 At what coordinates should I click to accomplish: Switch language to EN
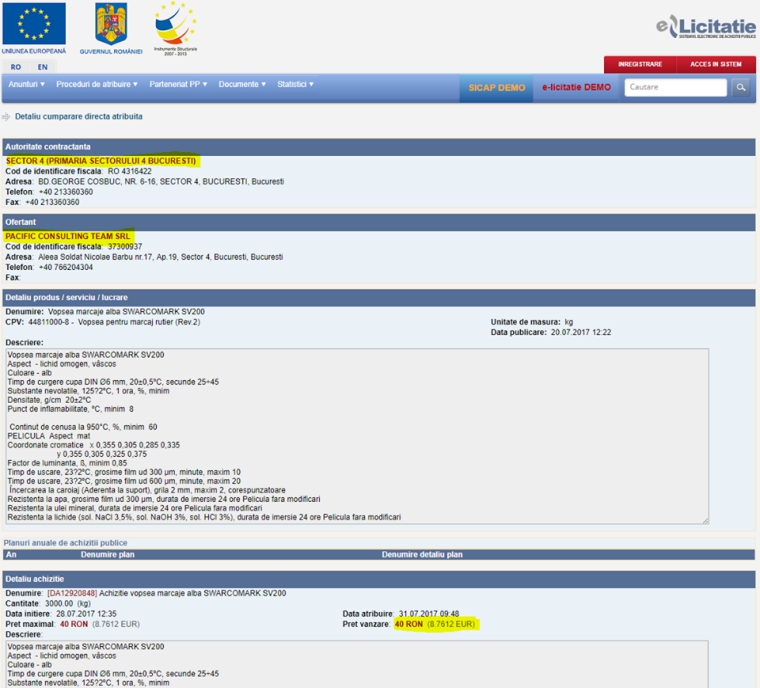[x=43, y=67]
